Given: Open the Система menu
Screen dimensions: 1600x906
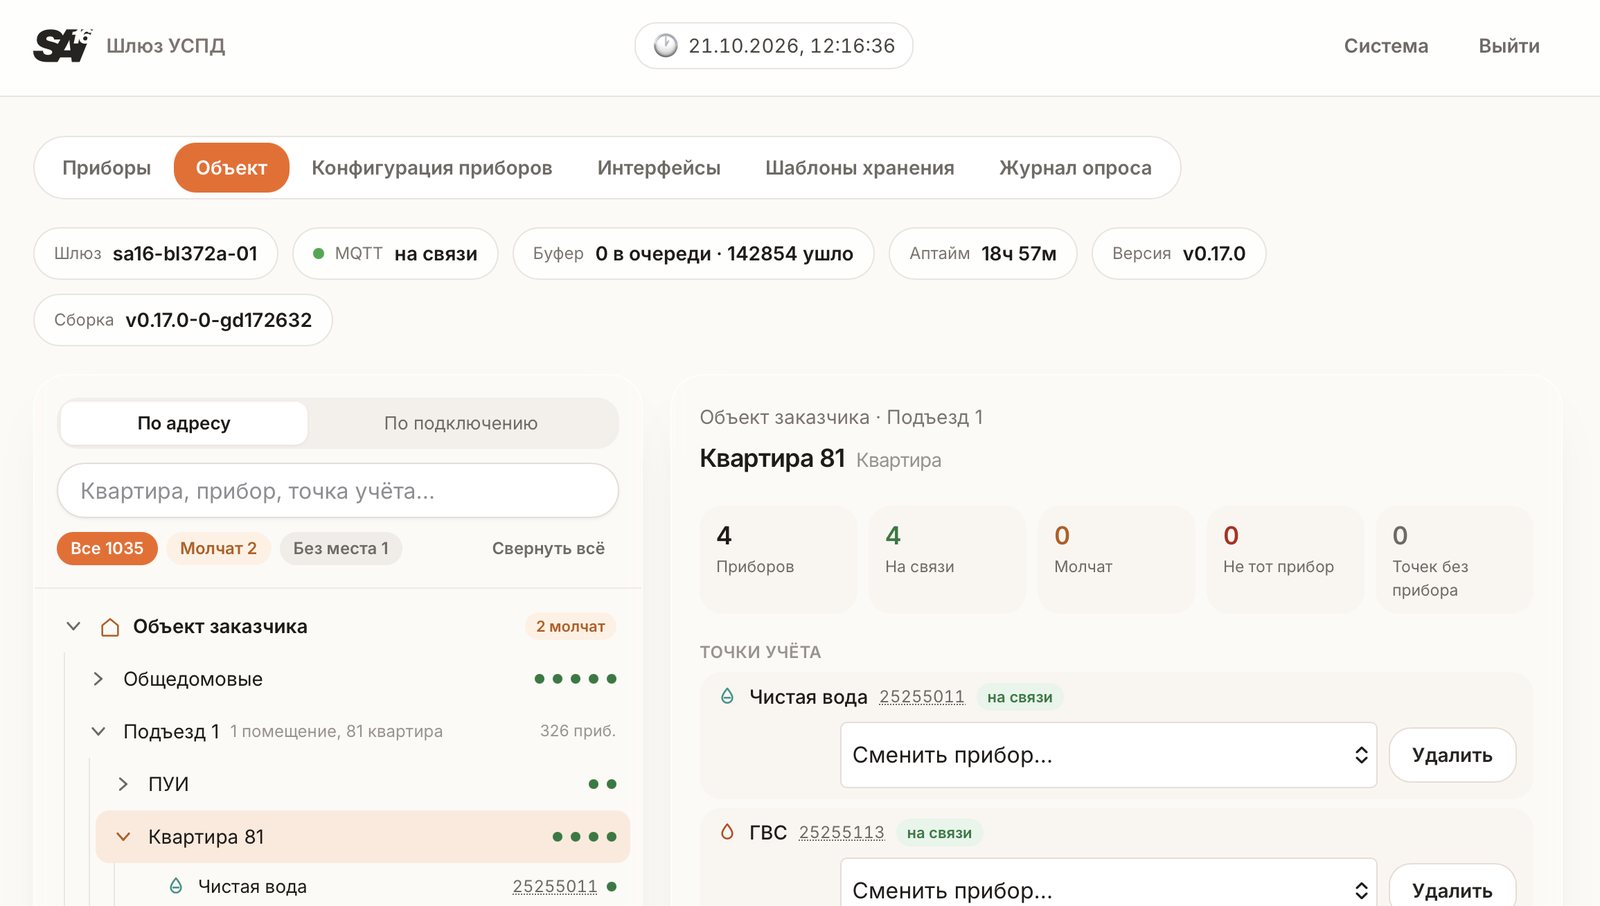Looking at the screenshot, I should click(x=1386, y=46).
